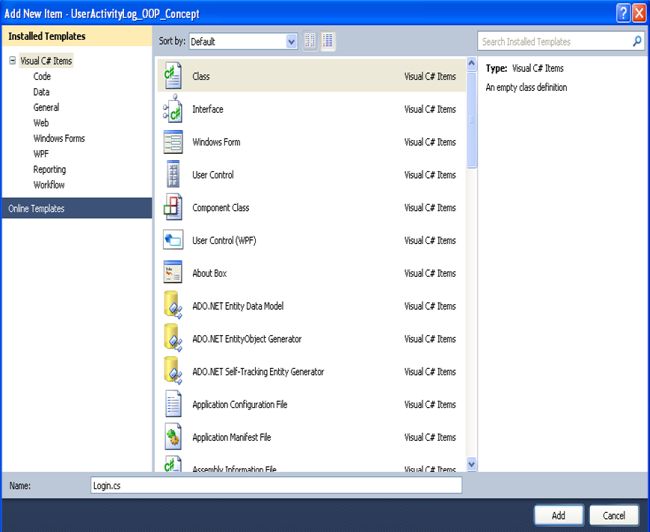Switch to medium icons view

tap(327, 41)
